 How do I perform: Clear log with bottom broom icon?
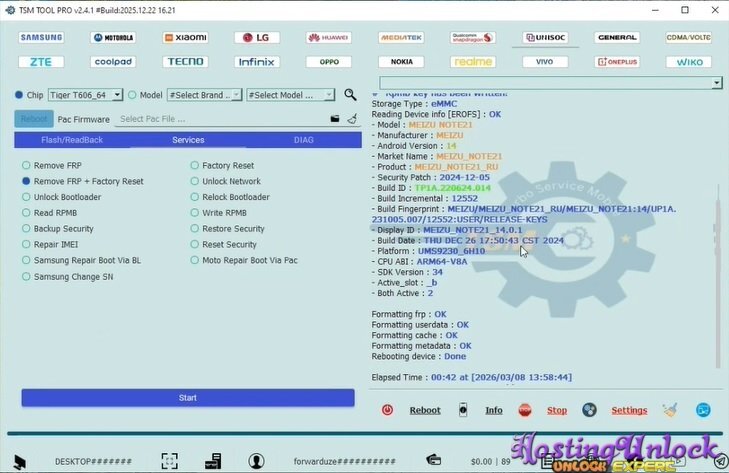[670, 410]
